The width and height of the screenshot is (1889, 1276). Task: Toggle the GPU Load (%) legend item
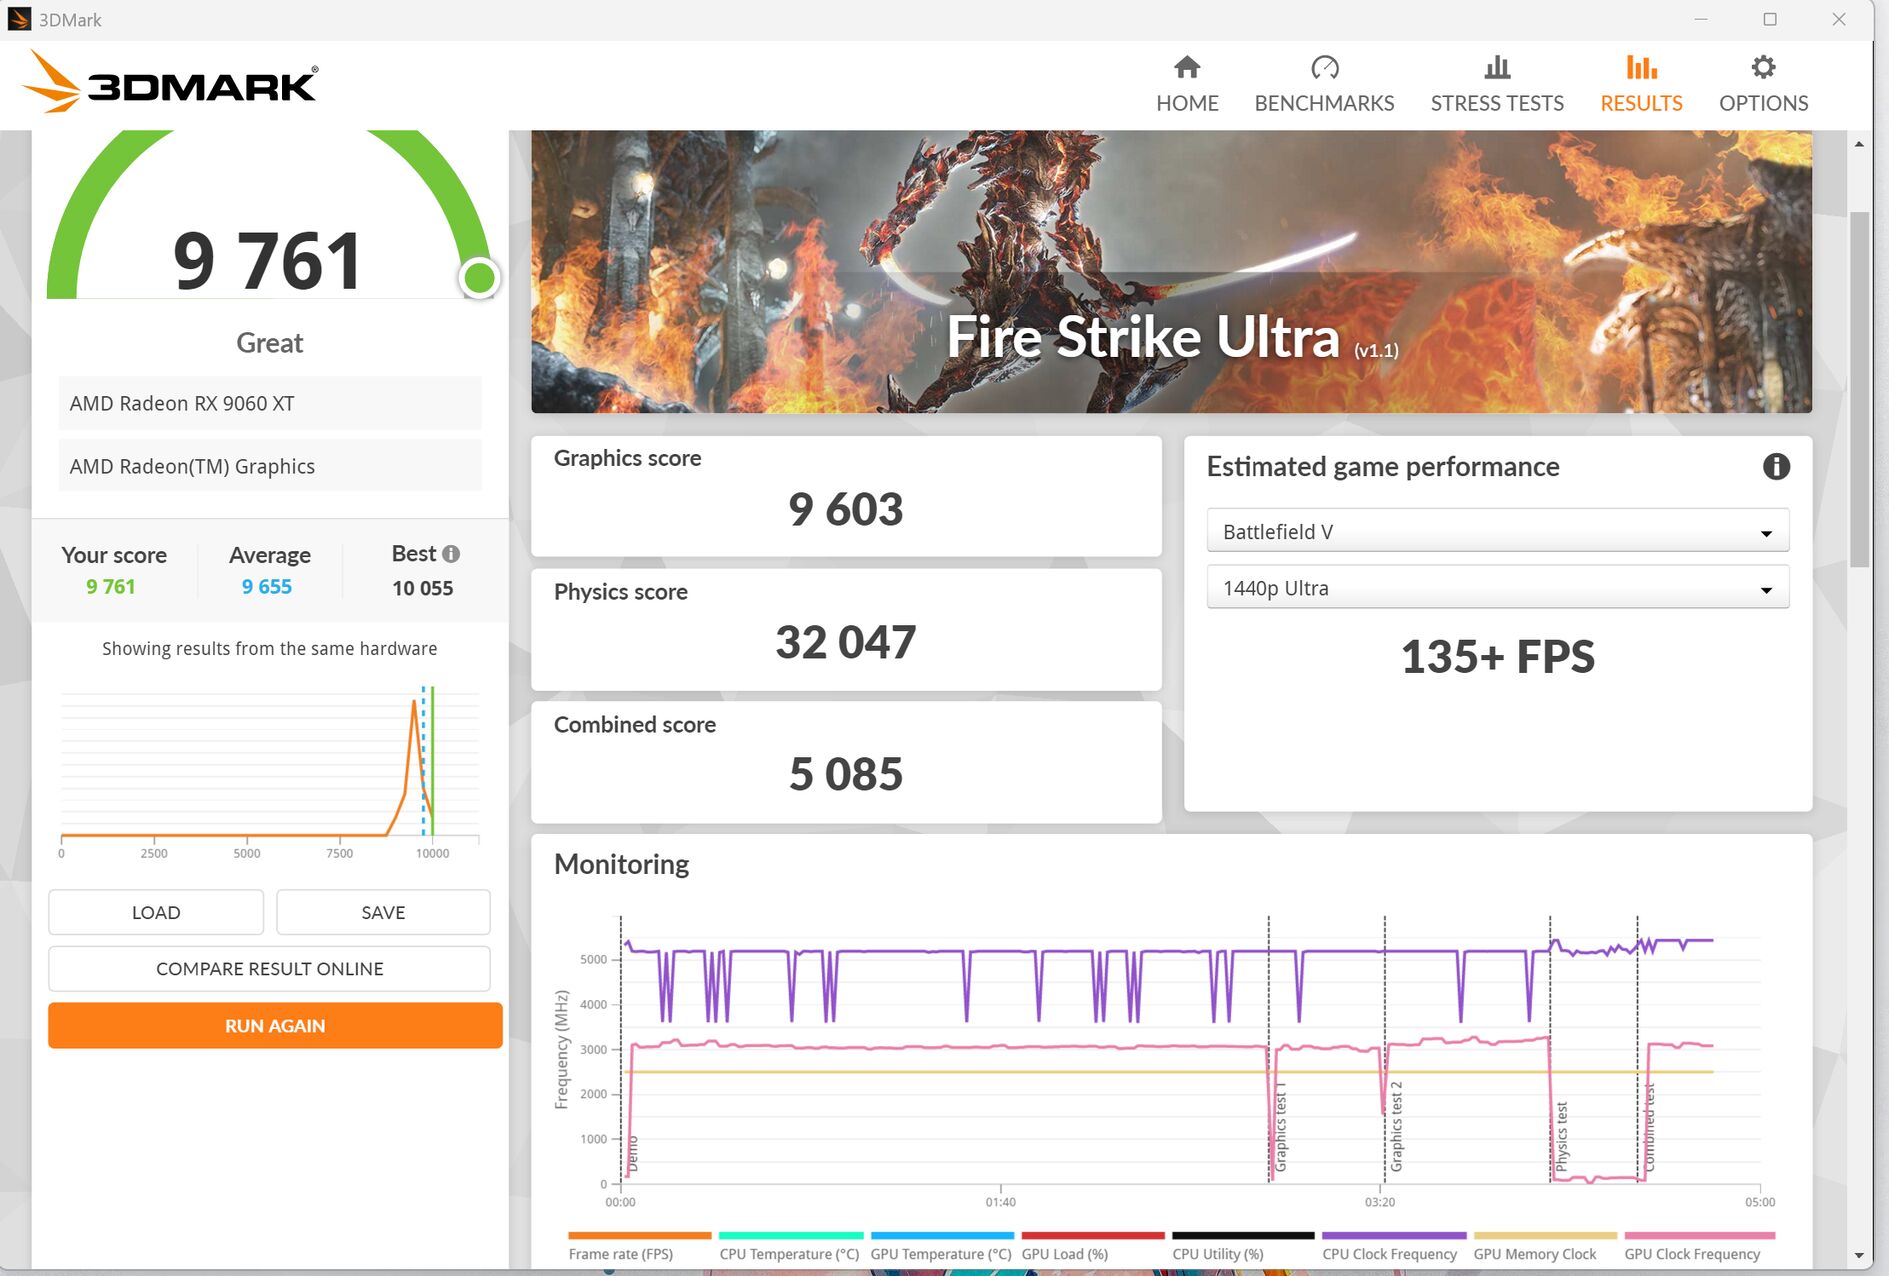coord(1092,1246)
